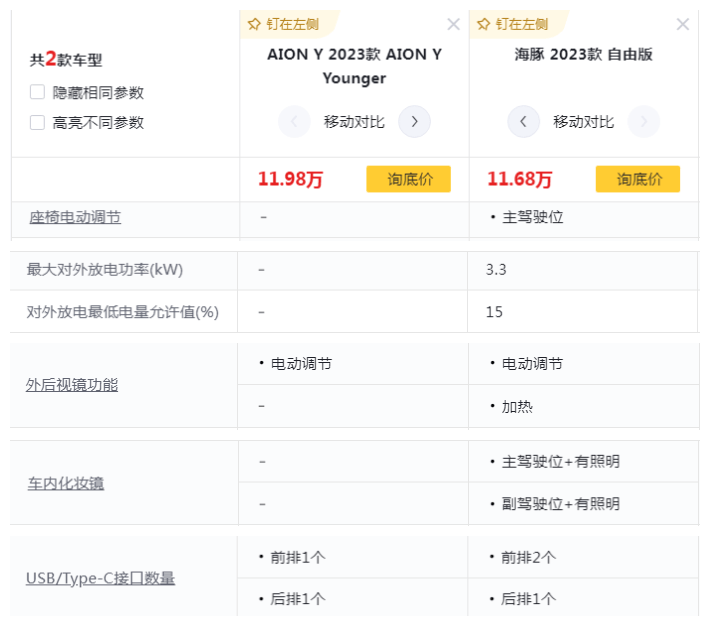710x626 pixels.
Task: Click 钉在左侧 label above 海豚
Action: (522, 24)
